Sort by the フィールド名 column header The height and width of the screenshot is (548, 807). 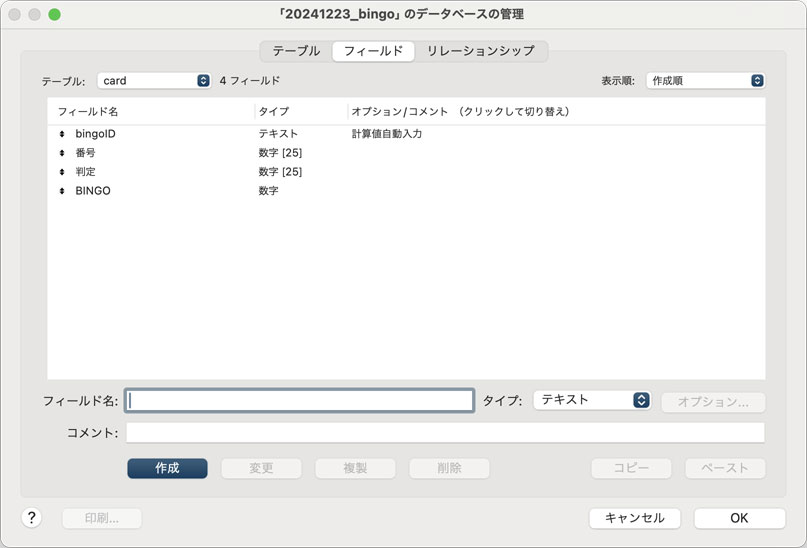[151, 111]
